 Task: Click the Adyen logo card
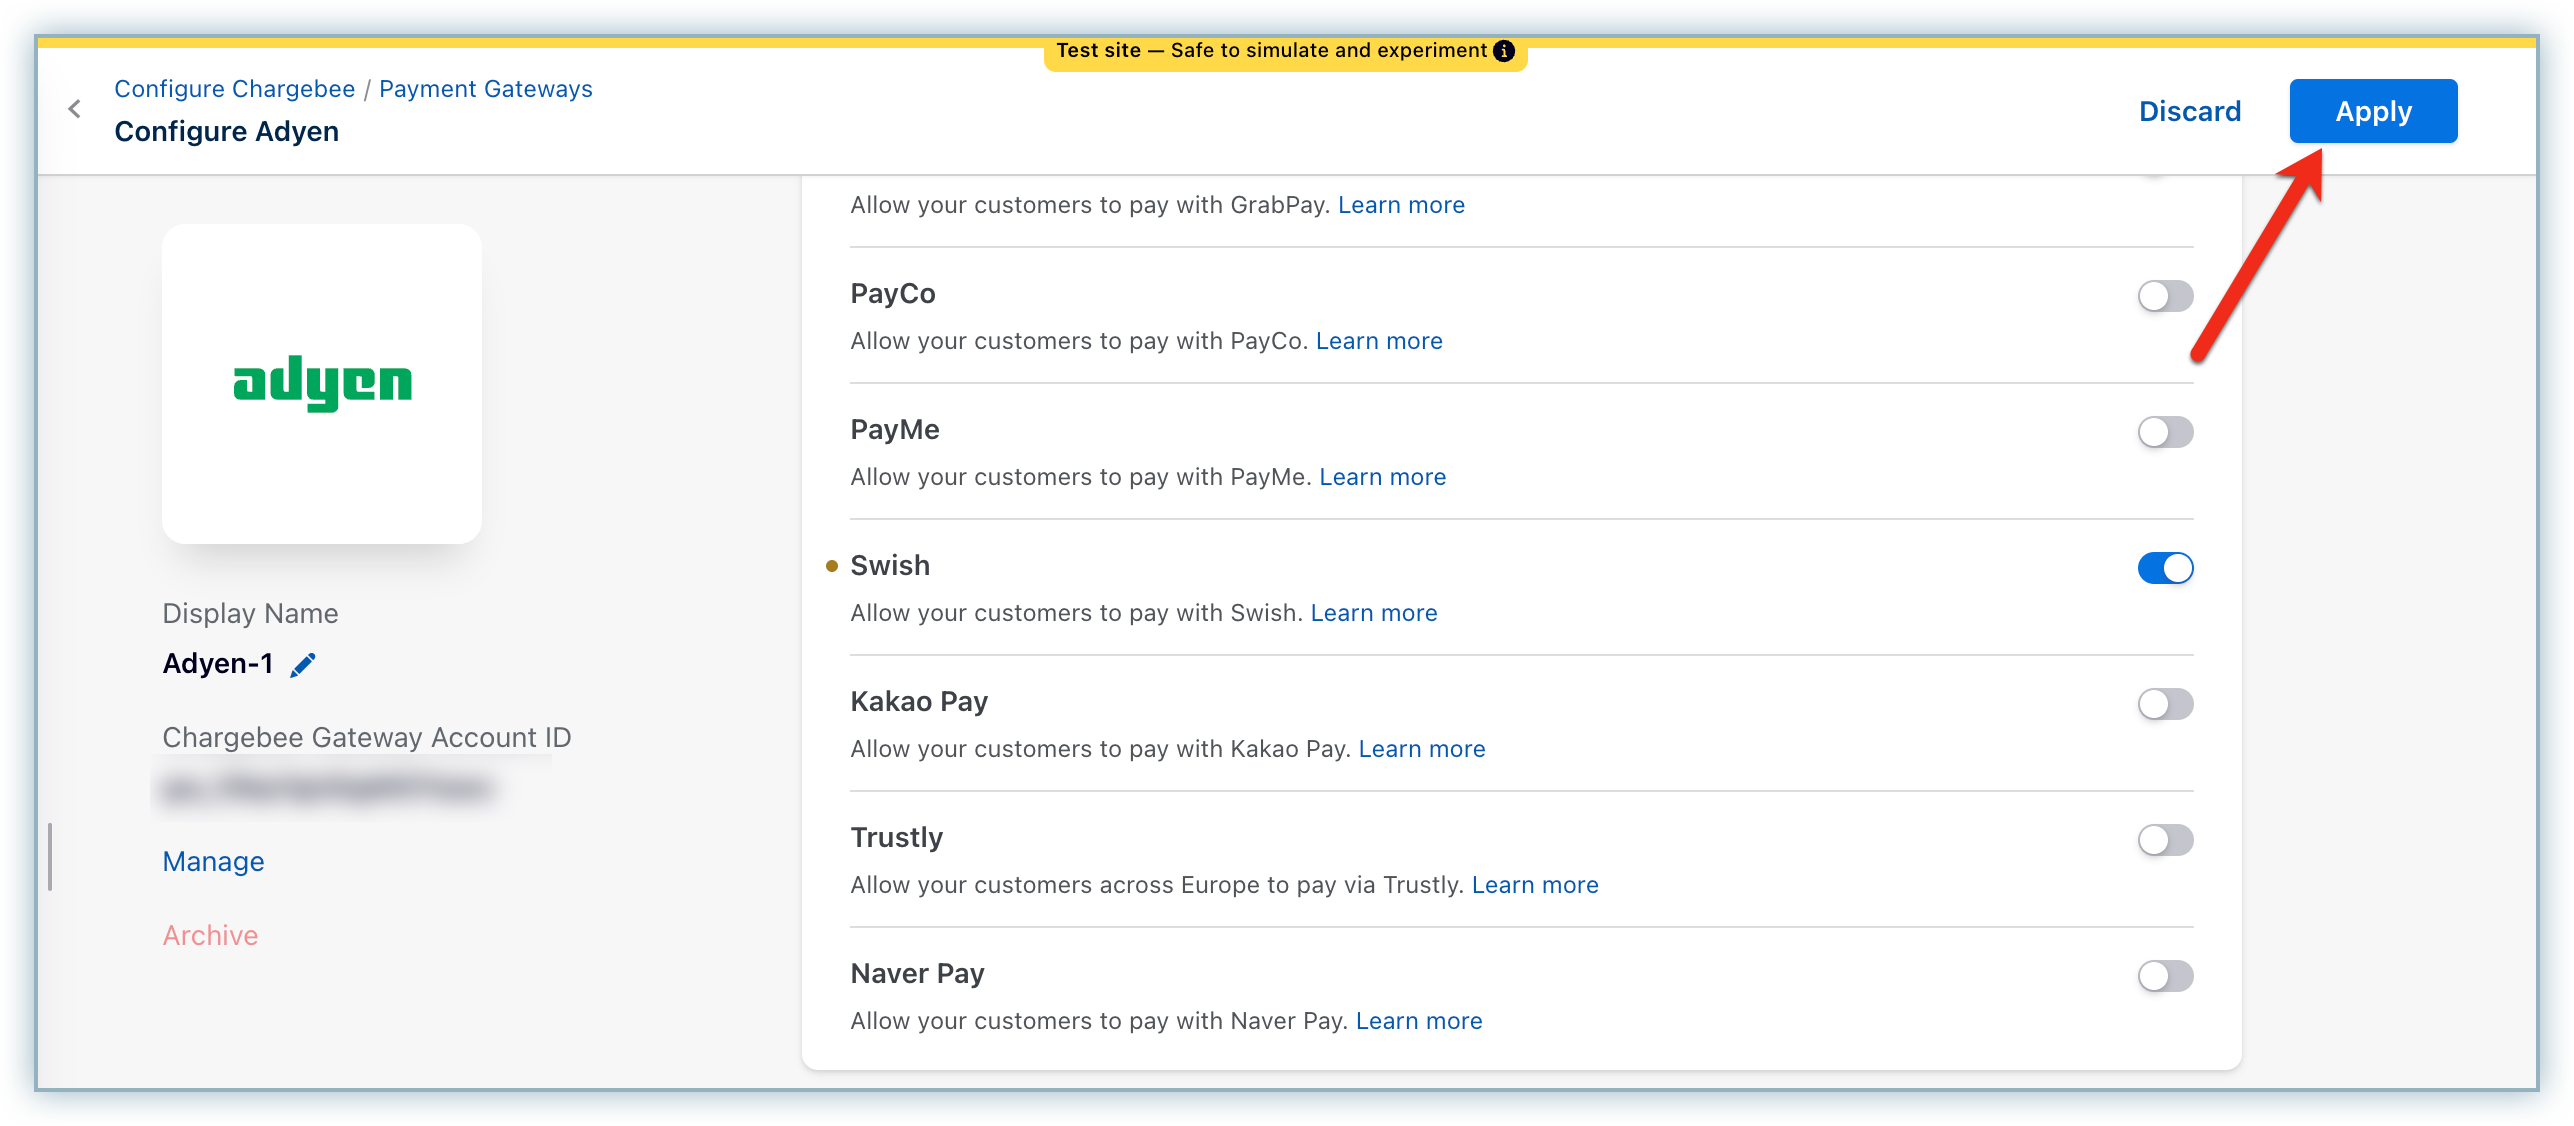click(322, 384)
